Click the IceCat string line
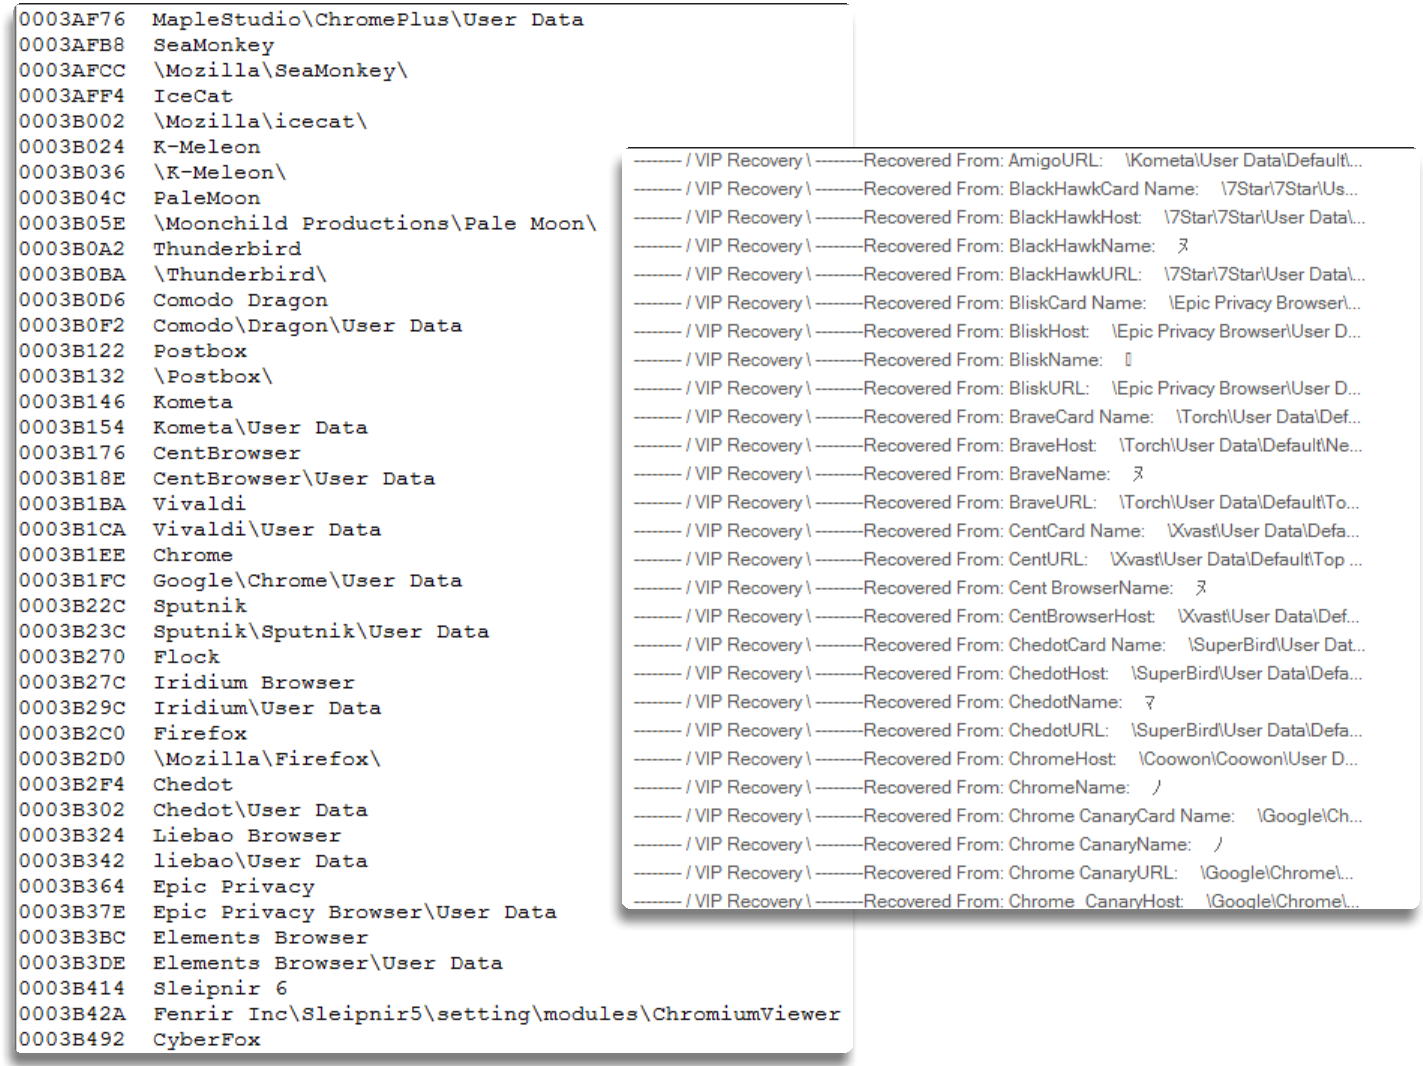The image size is (1423, 1066). coord(192,96)
